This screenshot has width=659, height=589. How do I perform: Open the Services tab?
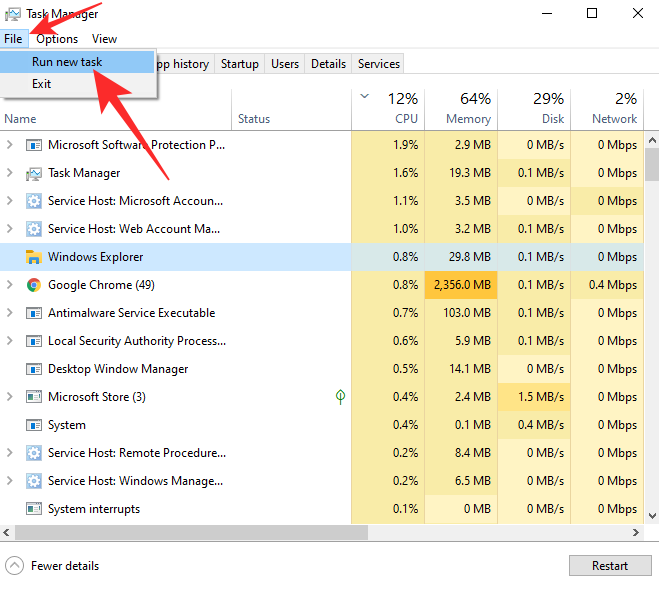379,64
